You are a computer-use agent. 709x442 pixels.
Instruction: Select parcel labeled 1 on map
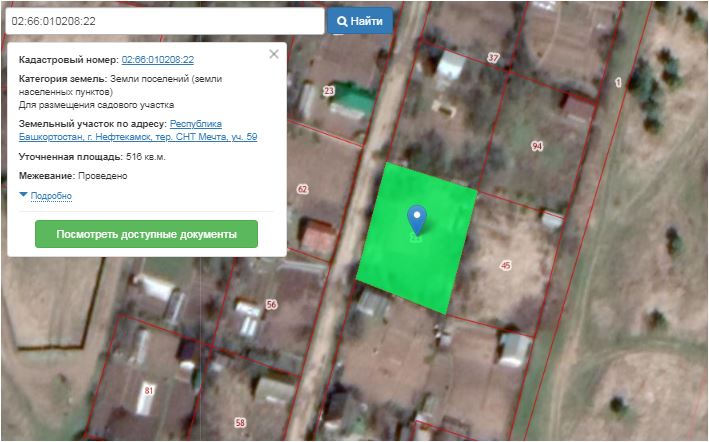click(618, 82)
